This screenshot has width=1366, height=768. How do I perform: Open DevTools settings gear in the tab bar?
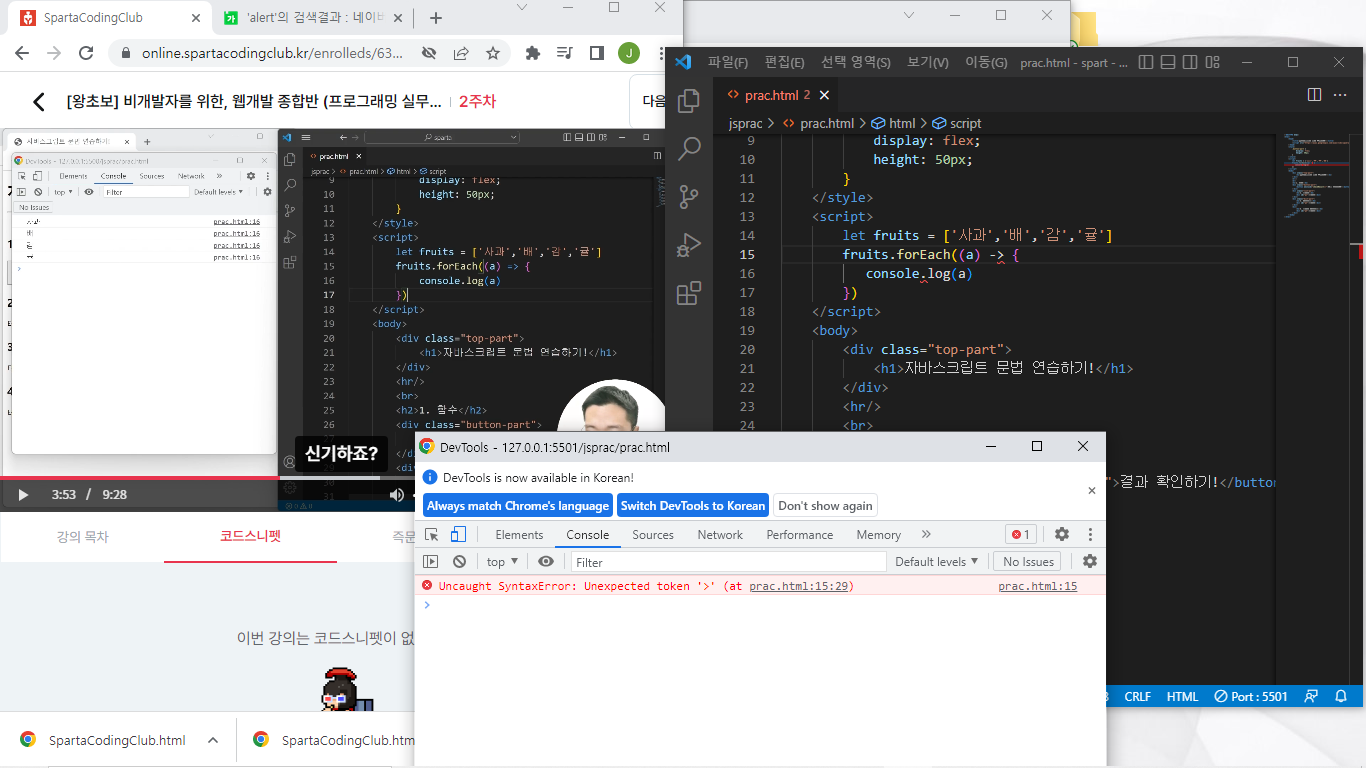tap(1062, 535)
